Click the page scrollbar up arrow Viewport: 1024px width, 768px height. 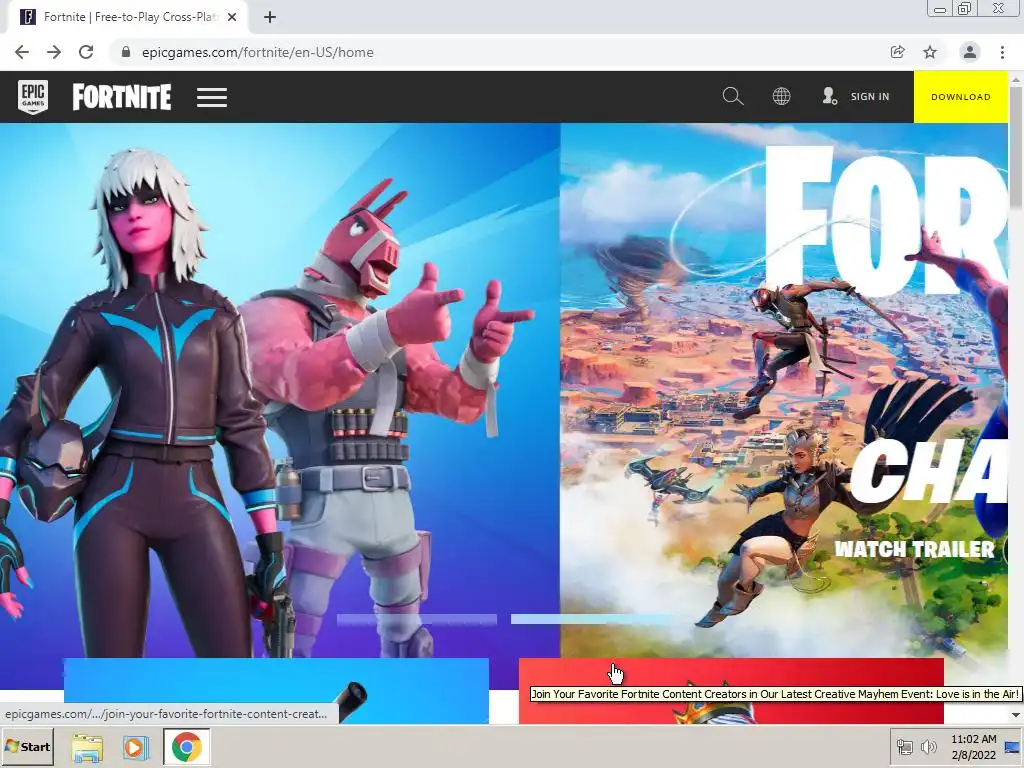(x=1016, y=78)
